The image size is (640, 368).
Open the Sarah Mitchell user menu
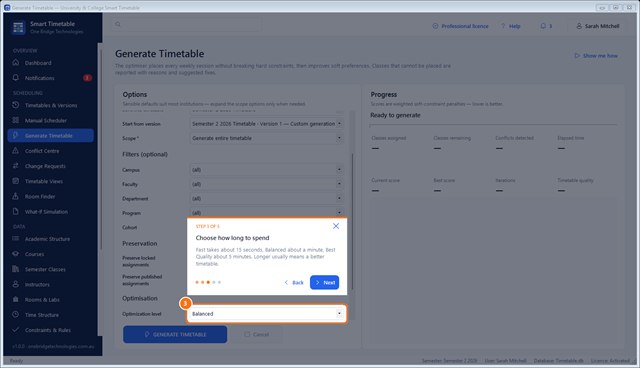(598, 26)
